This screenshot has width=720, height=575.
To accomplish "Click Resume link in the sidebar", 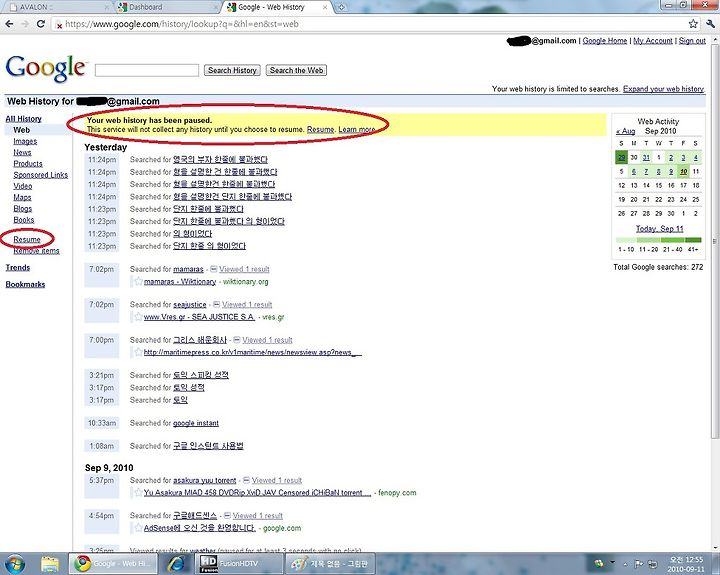I will 27,239.
